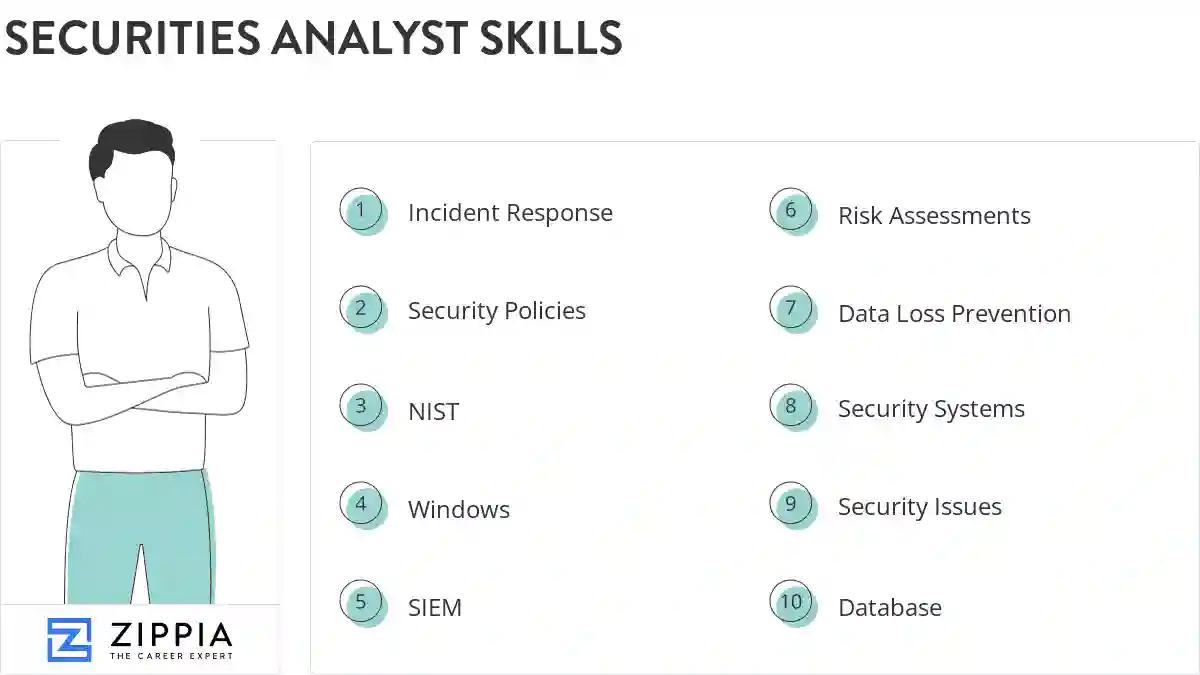Viewport: 1200px width, 675px height.
Task: Click the number 7 circle badge
Action: coord(791,309)
